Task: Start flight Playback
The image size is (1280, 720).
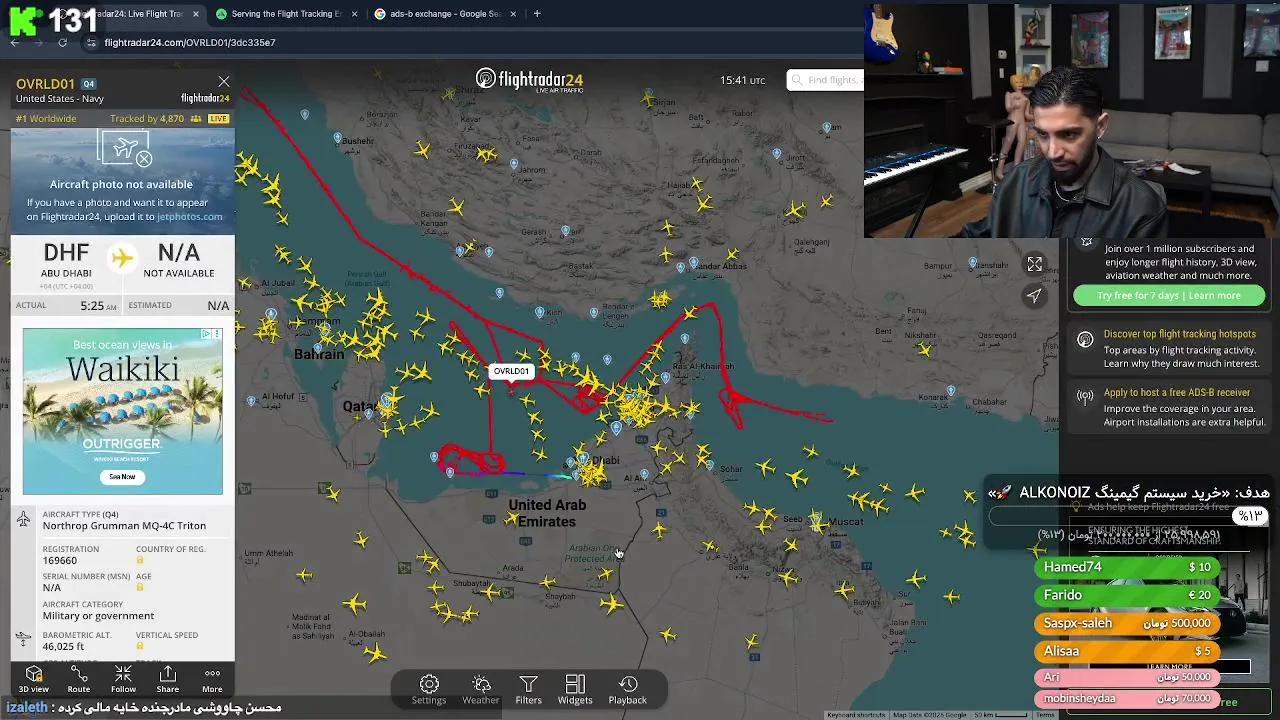Action: [628, 690]
